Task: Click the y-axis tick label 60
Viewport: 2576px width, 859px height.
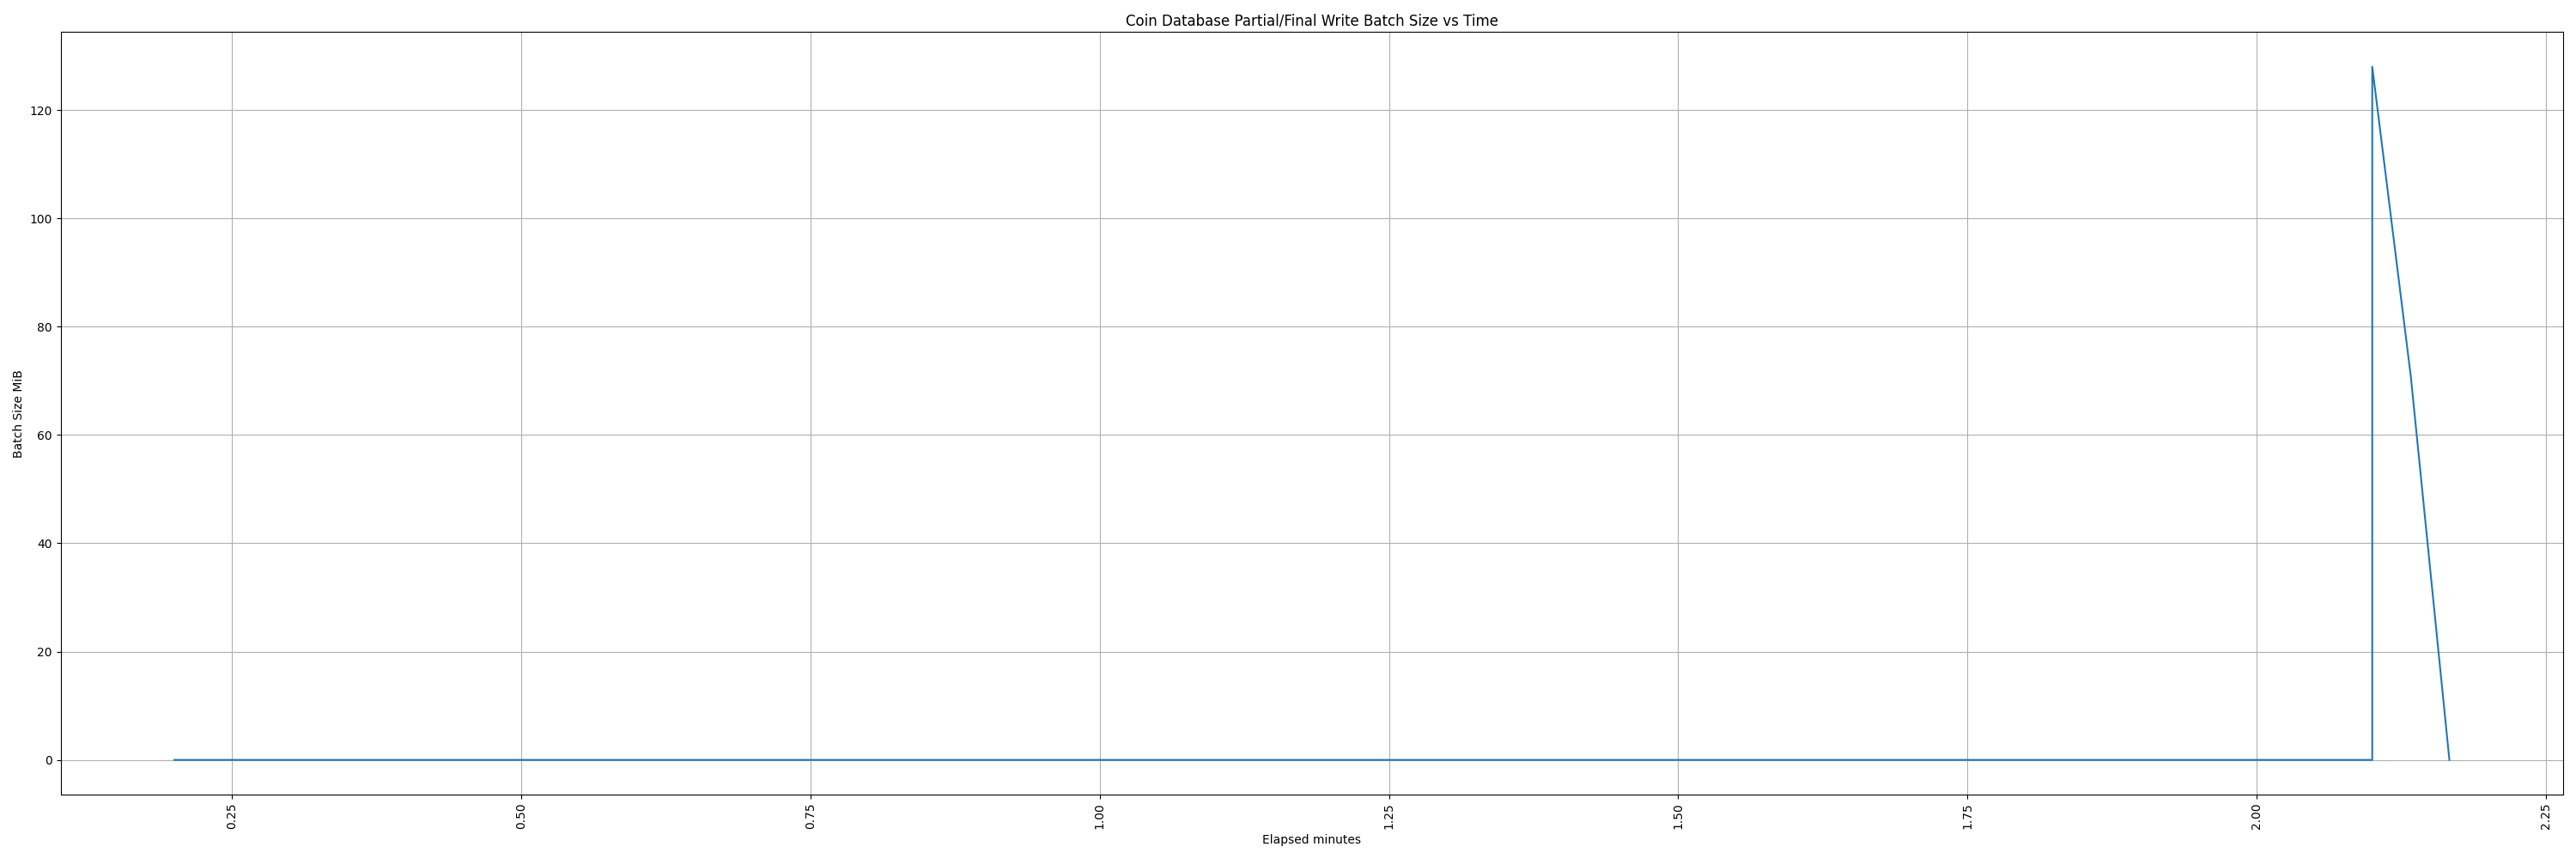Action: pyautogui.click(x=44, y=436)
